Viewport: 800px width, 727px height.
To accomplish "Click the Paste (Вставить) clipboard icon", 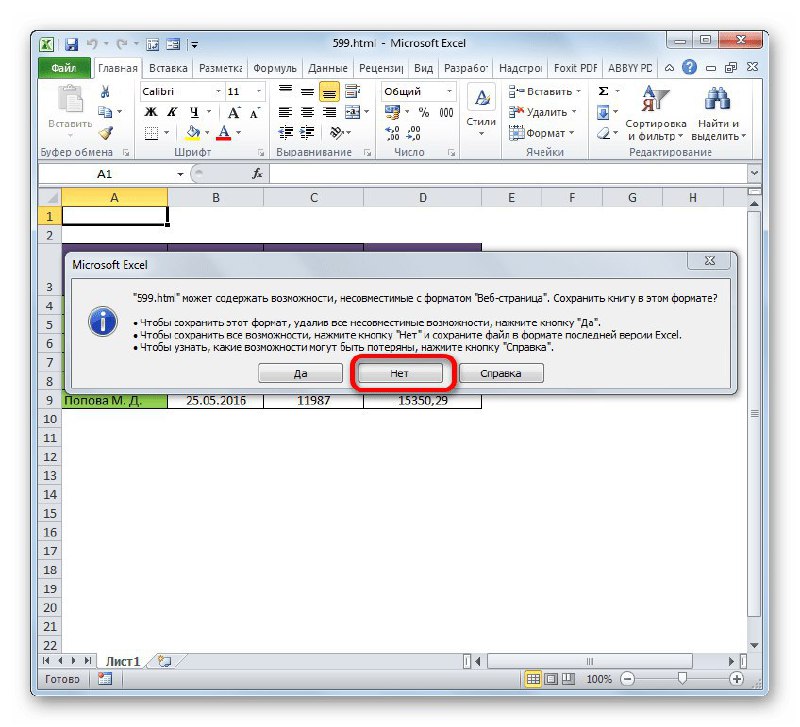I will pos(70,99).
